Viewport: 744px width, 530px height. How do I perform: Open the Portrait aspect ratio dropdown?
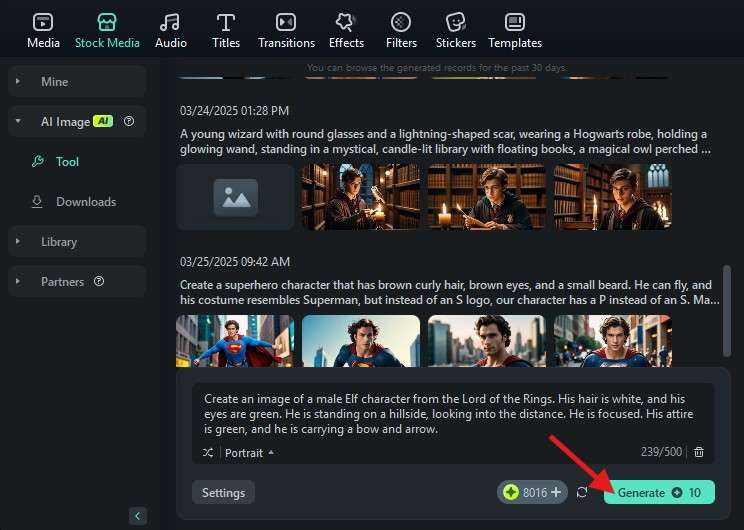click(249, 453)
